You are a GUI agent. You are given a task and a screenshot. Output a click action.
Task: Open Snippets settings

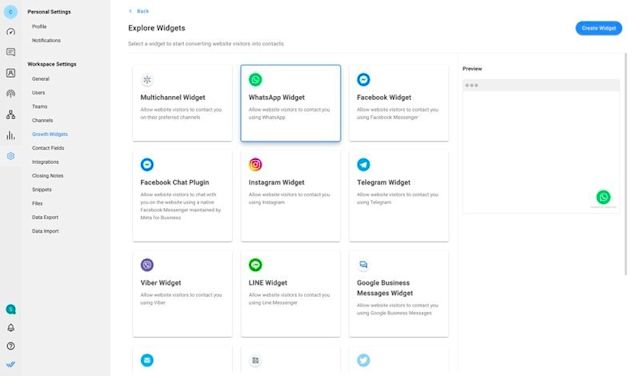[42, 190]
